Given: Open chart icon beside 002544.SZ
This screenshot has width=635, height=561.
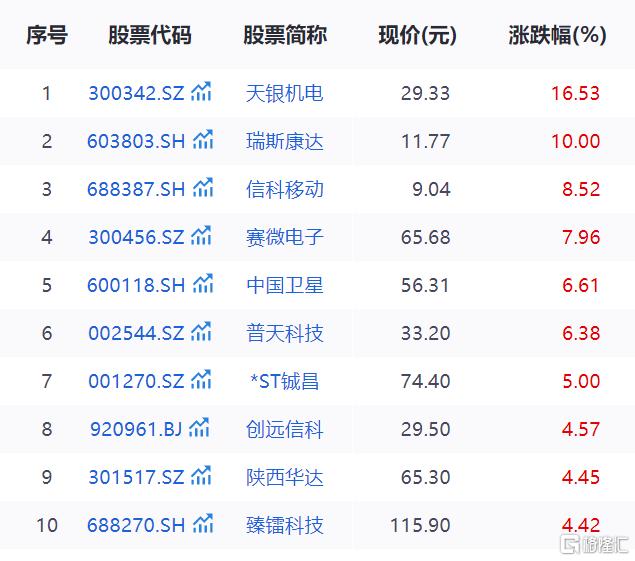Looking at the screenshot, I should tap(201, 331).
